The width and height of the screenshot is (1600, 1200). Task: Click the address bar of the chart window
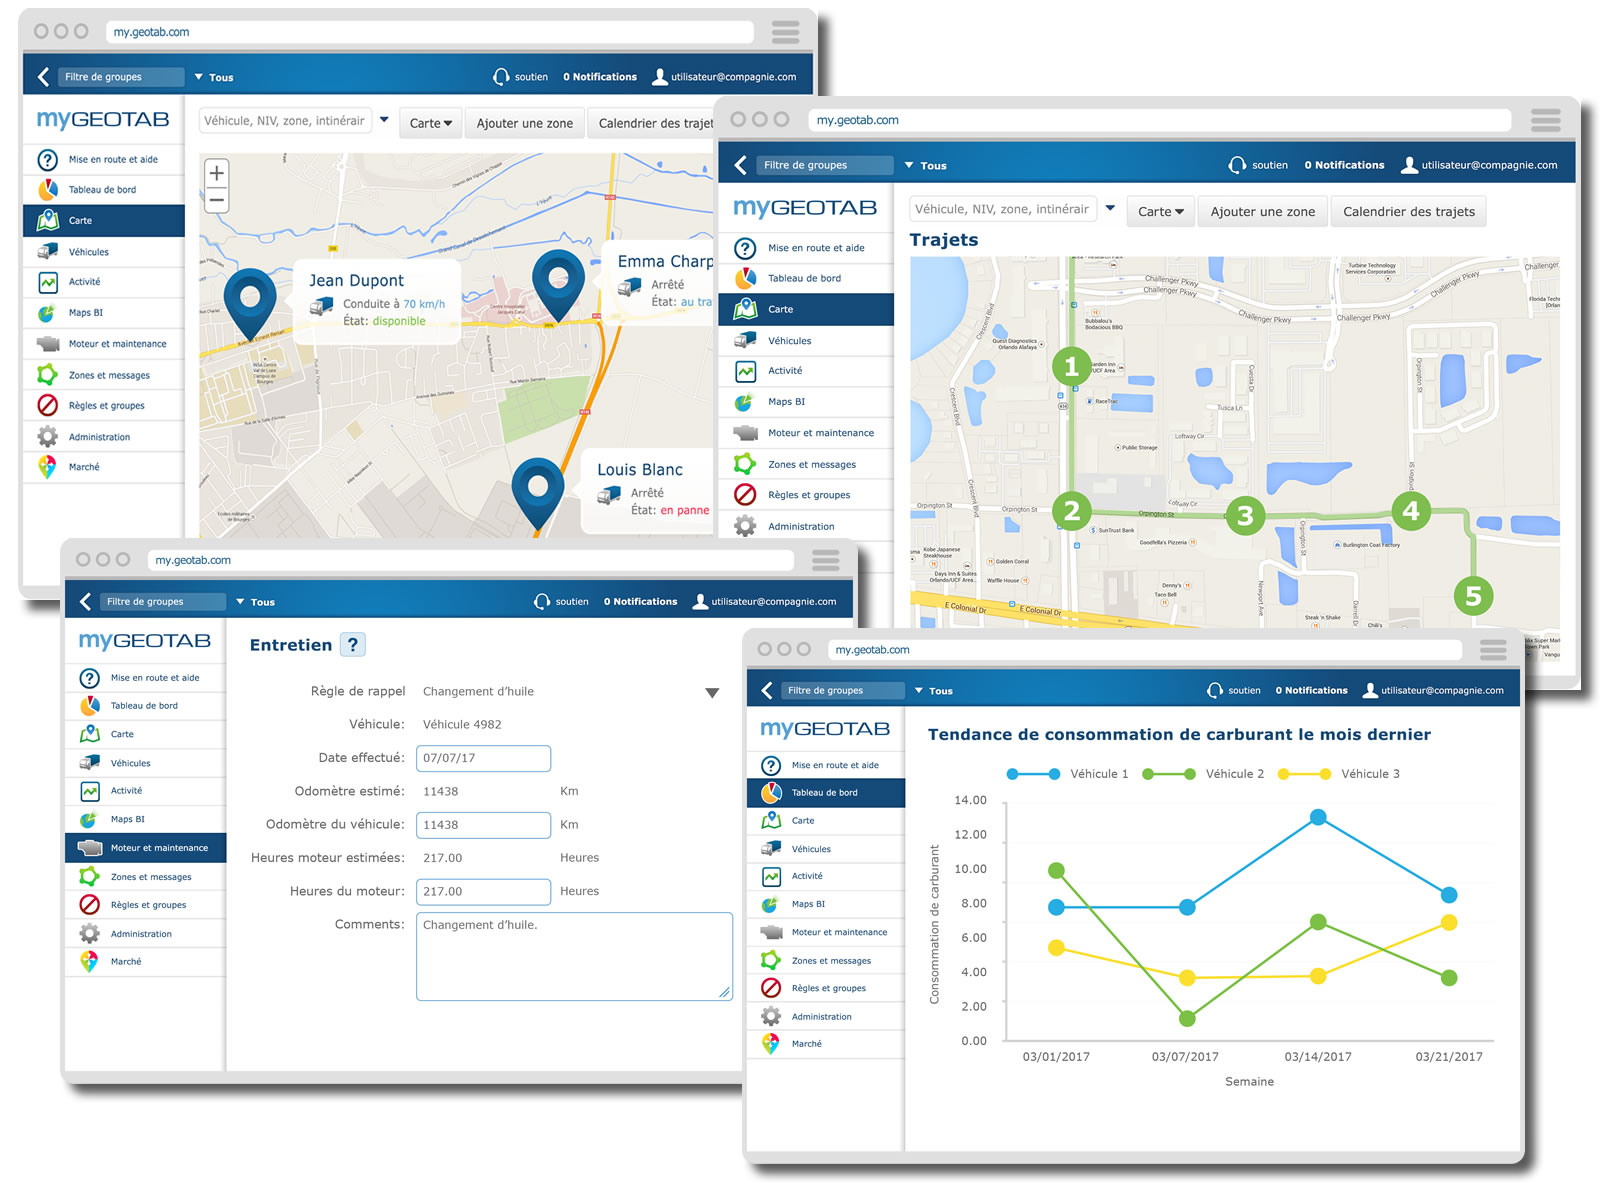click(1145, 650)
